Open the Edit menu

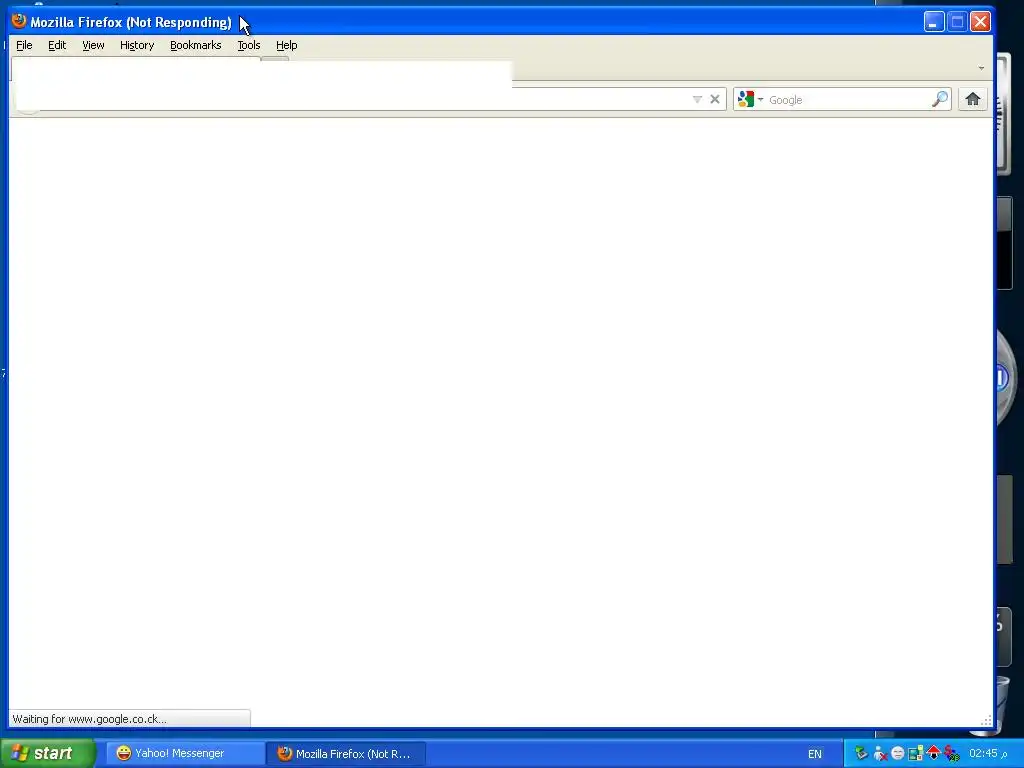pos(57,45)
